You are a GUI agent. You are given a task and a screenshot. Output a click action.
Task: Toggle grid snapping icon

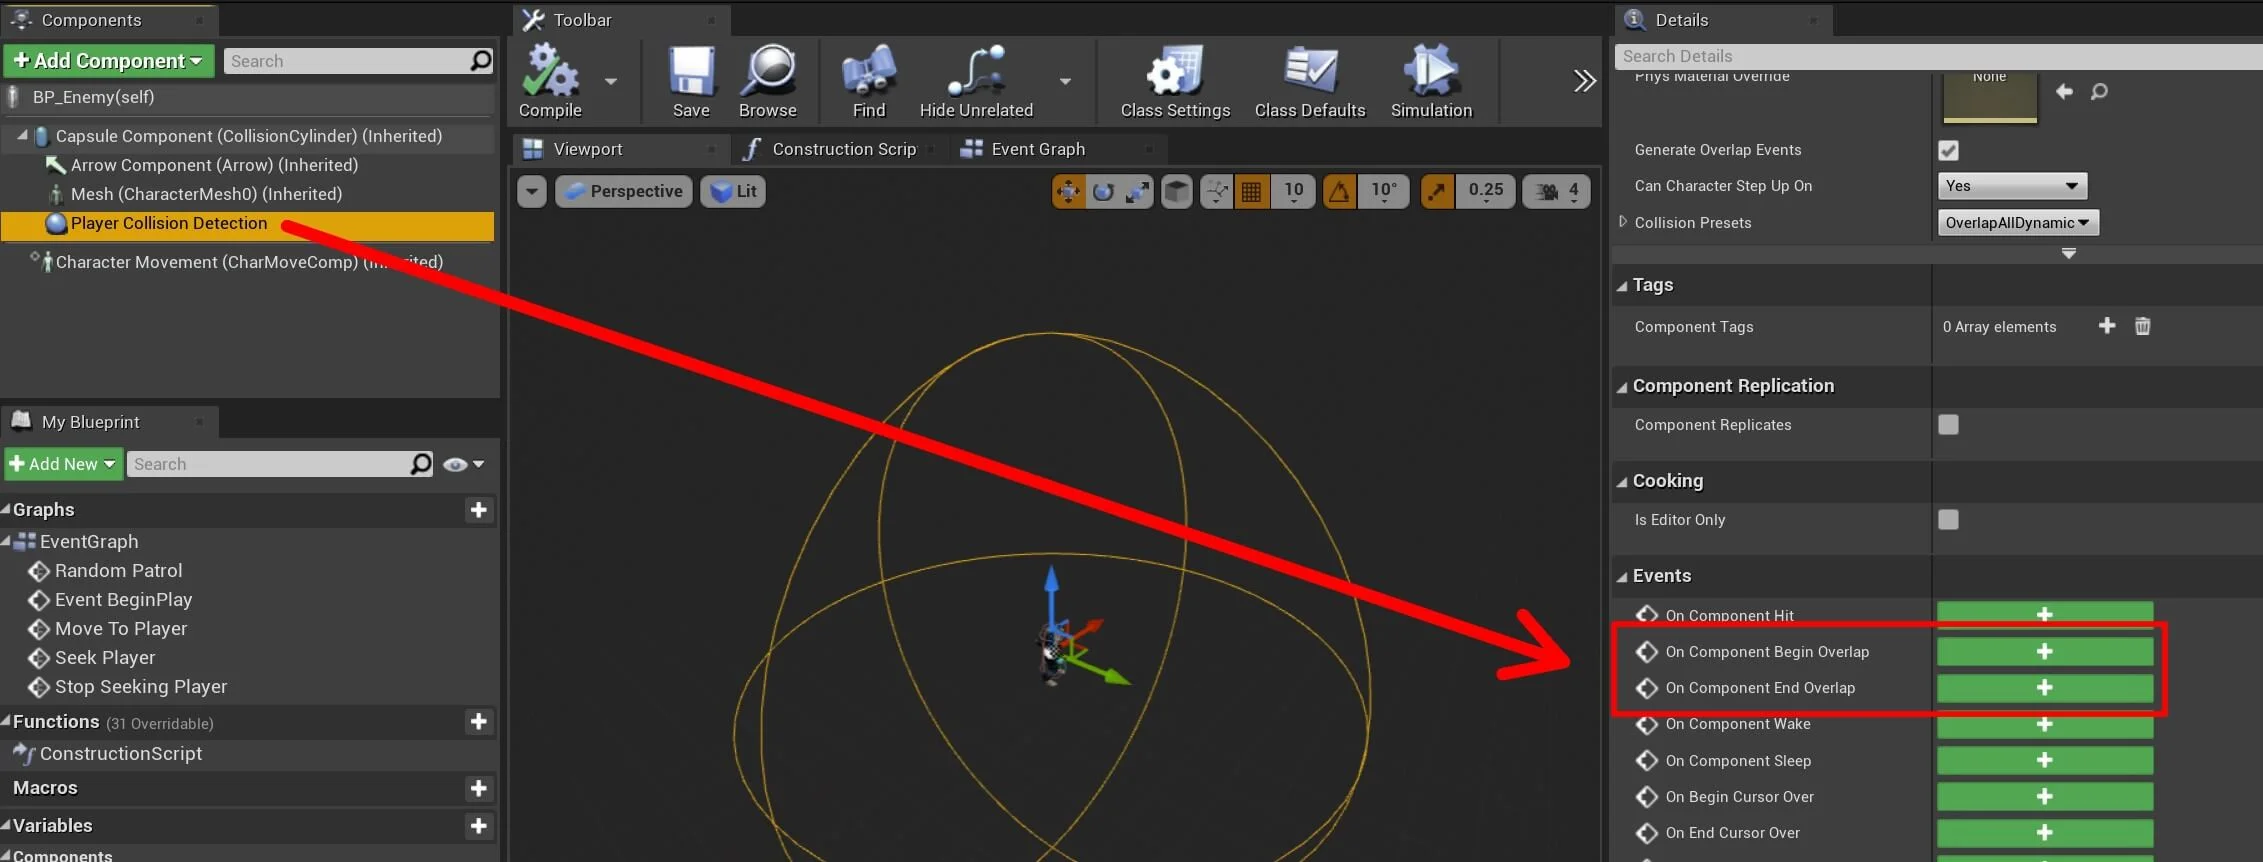click(x=1251, y=191)
